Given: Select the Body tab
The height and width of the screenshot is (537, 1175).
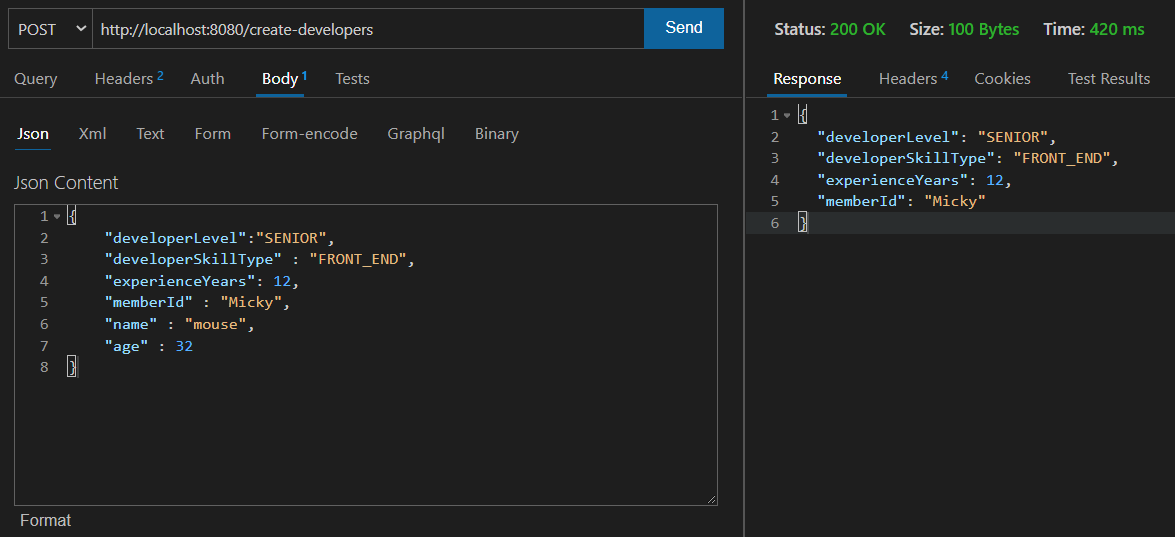Looking at the screenshot, I should coord(284,79).
